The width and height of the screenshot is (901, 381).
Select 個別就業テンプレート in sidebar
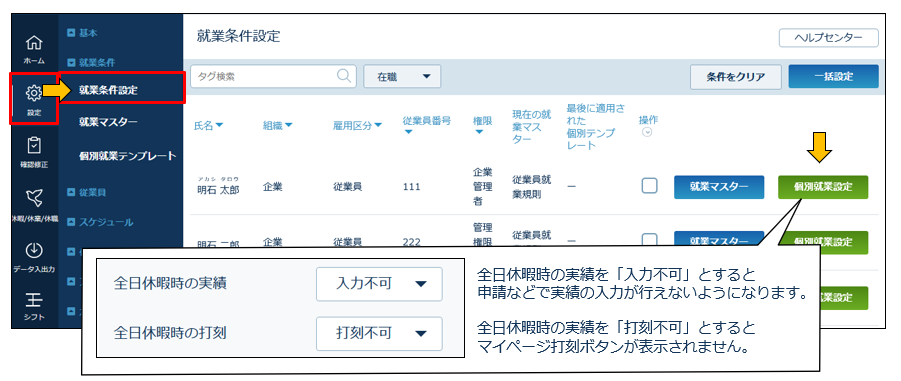click(x=128, y=156)
